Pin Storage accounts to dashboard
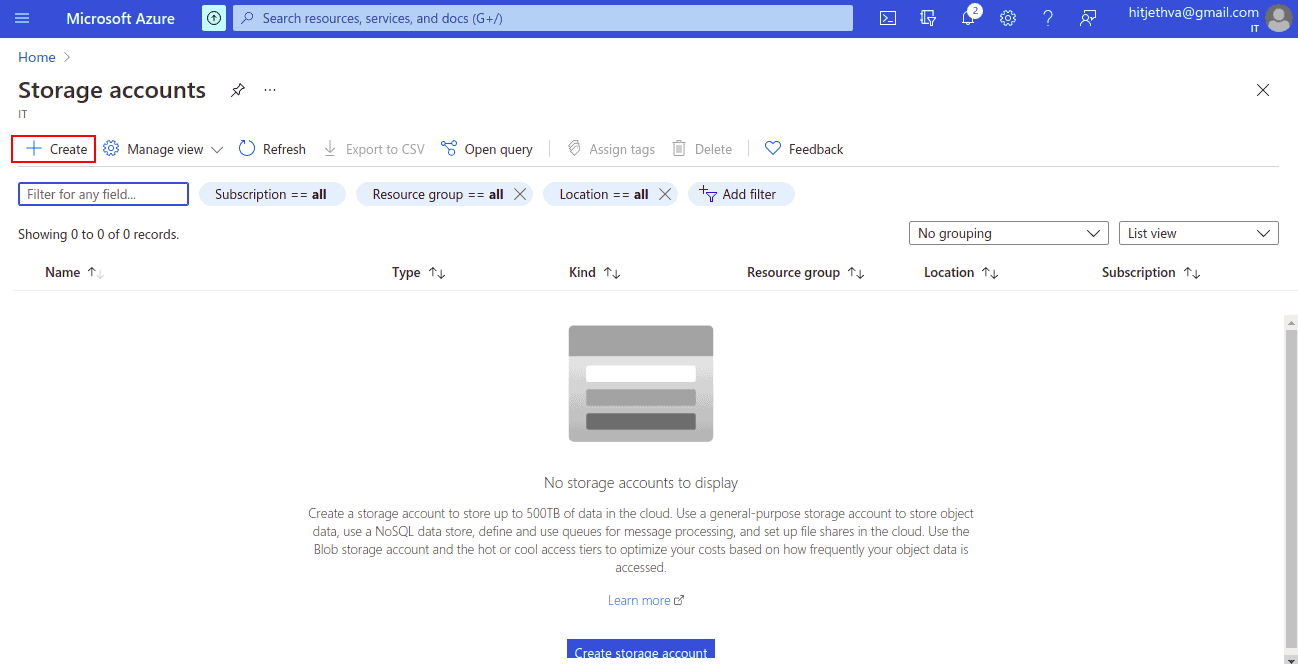 (237, 90)
